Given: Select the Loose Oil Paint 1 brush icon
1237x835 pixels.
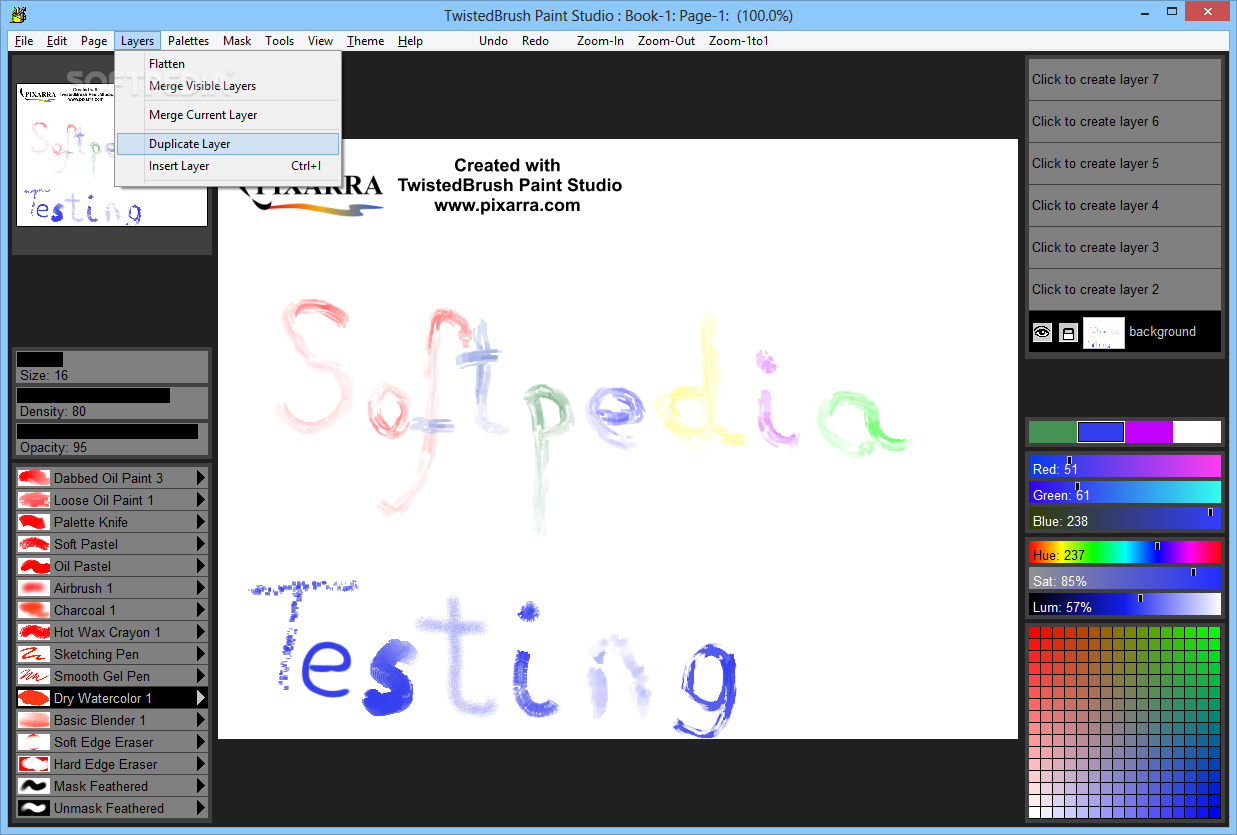Looking at the screenshot, I should tap(34, 500).
